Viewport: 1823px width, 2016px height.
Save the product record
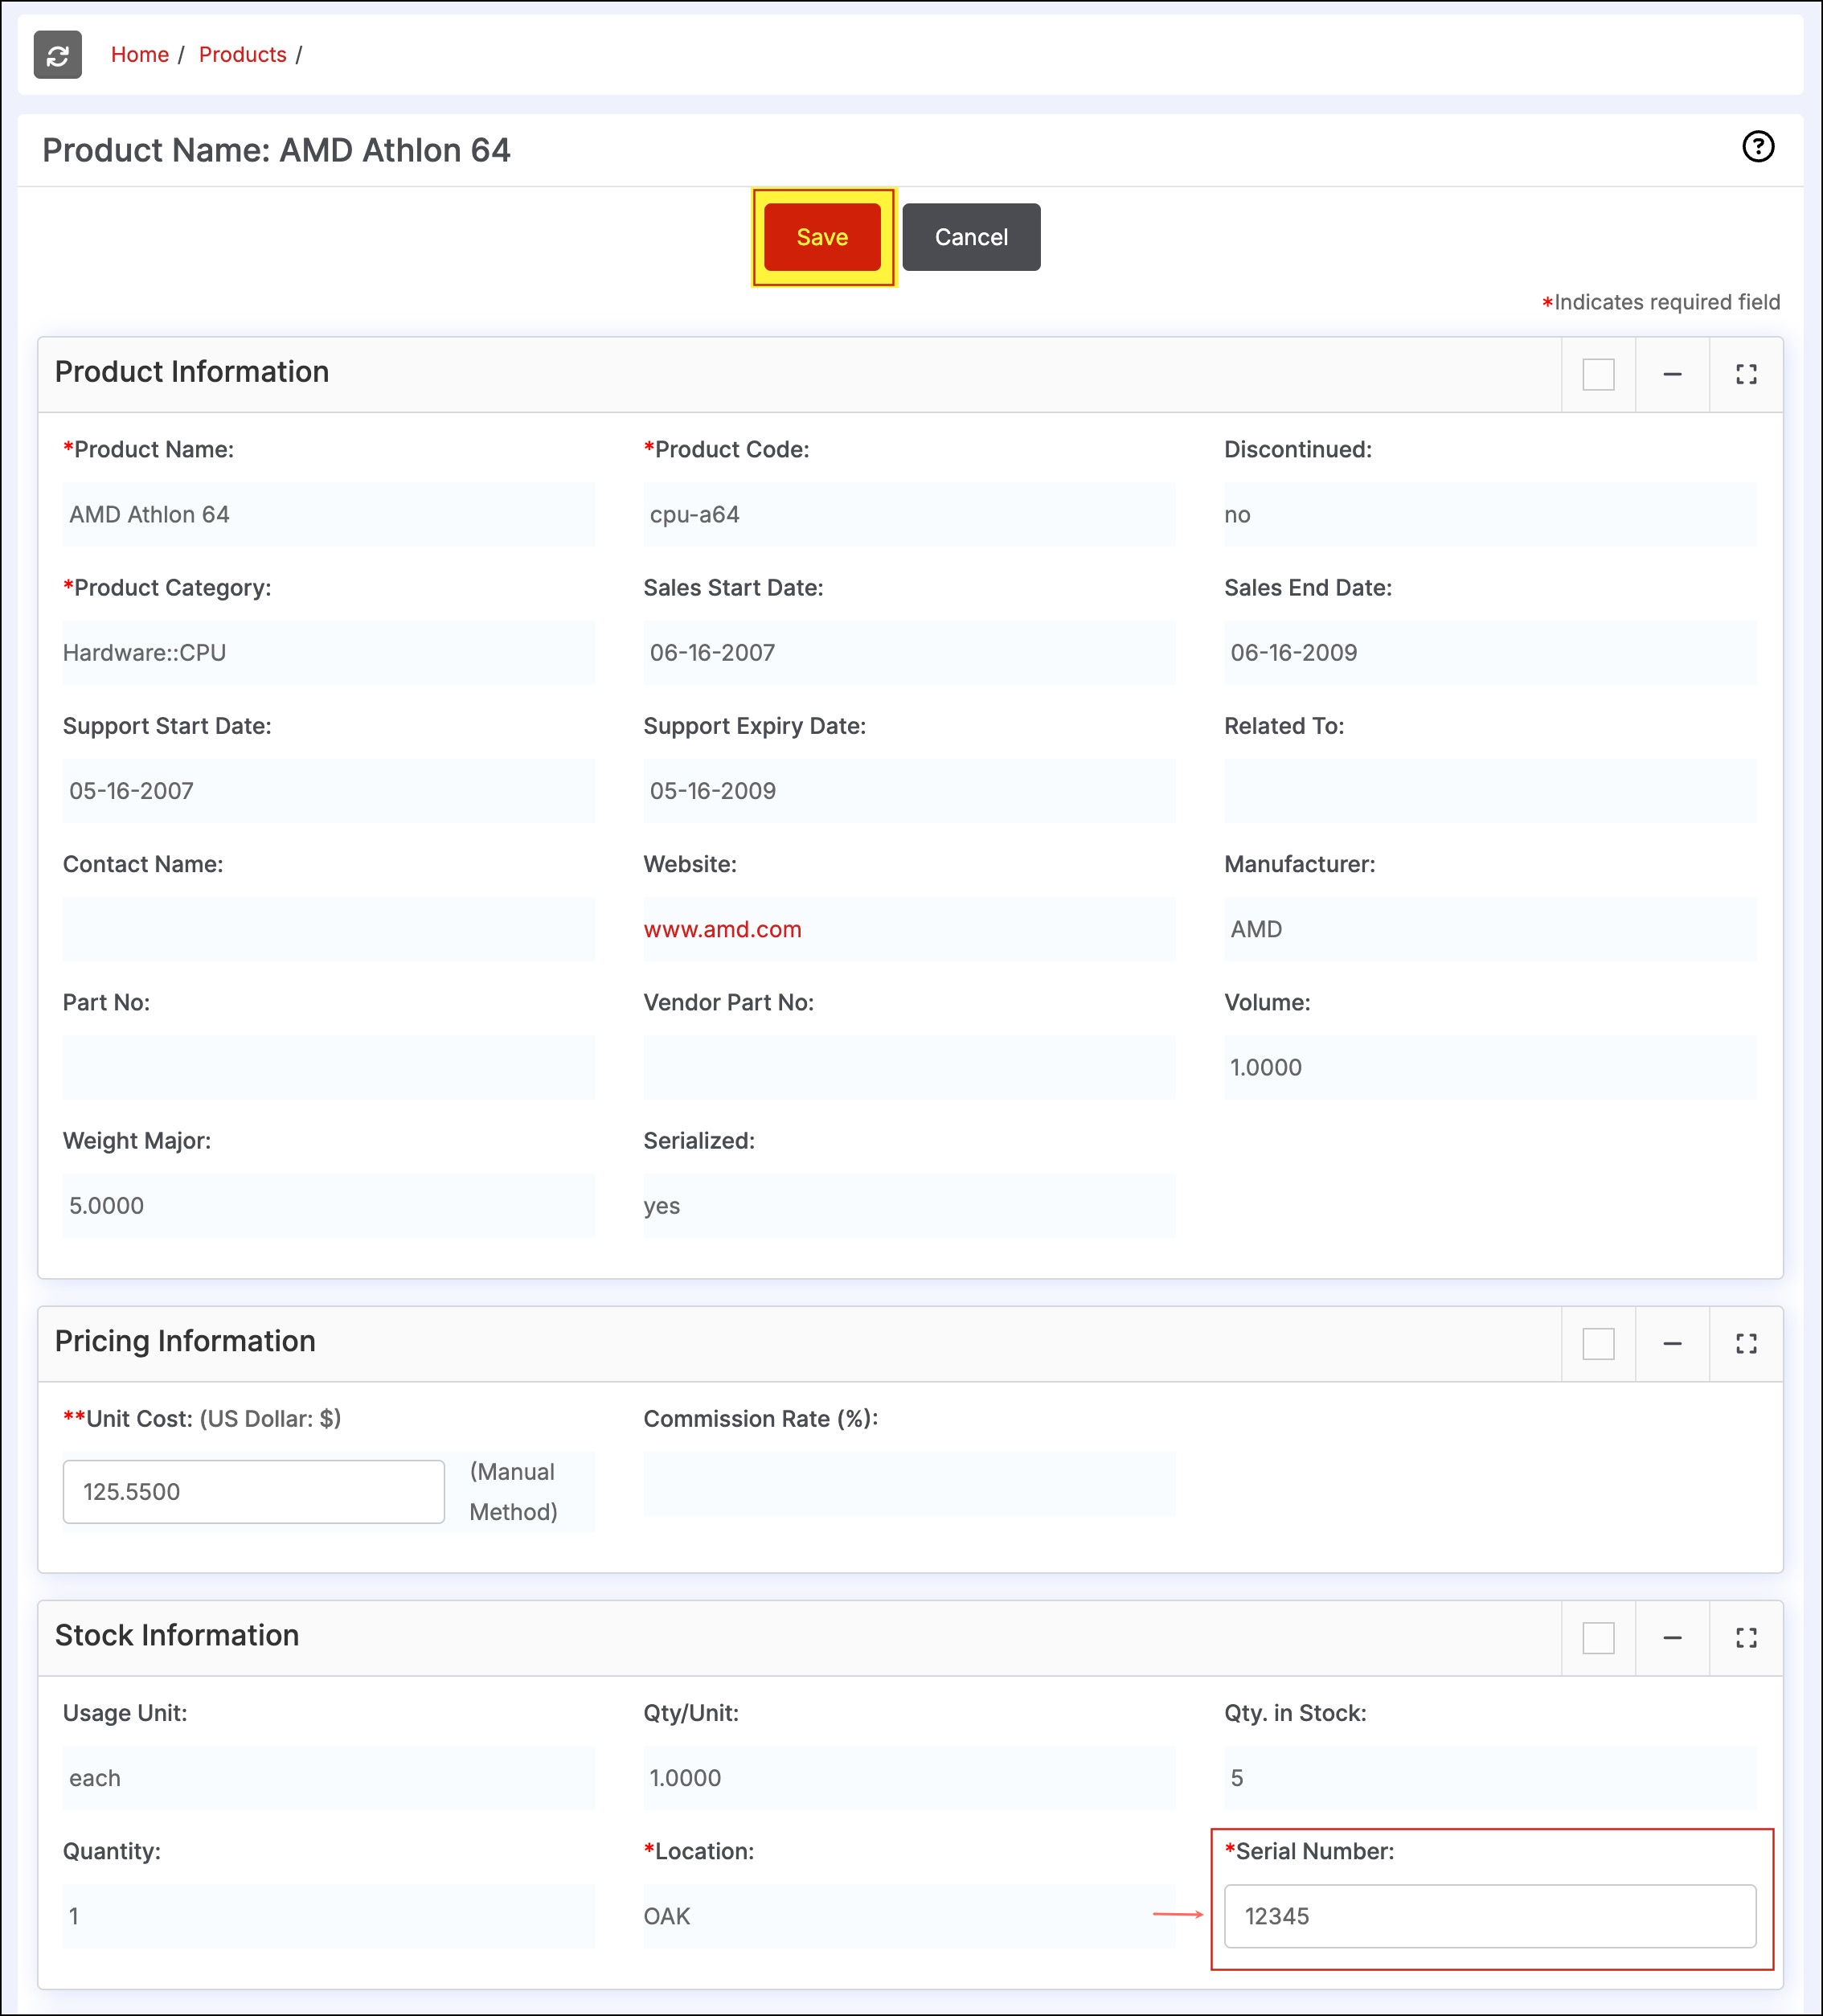(822, 237)
